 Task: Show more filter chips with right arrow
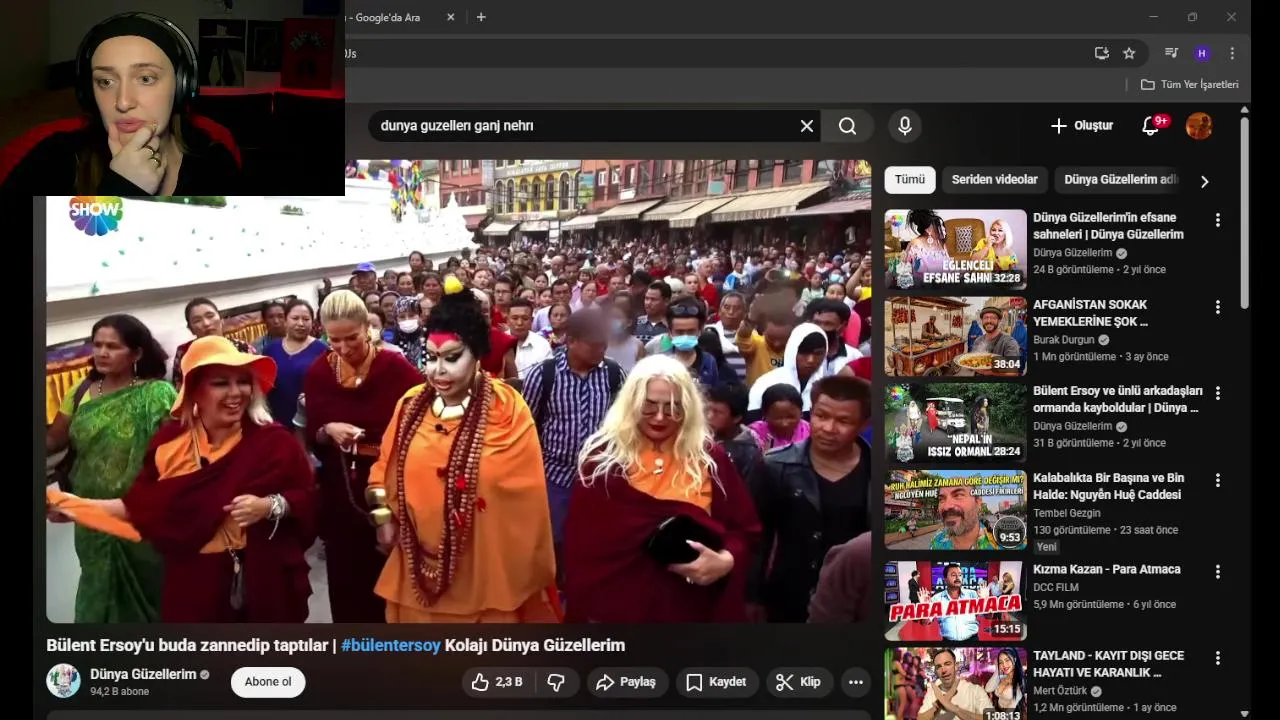click(1204, 181)
